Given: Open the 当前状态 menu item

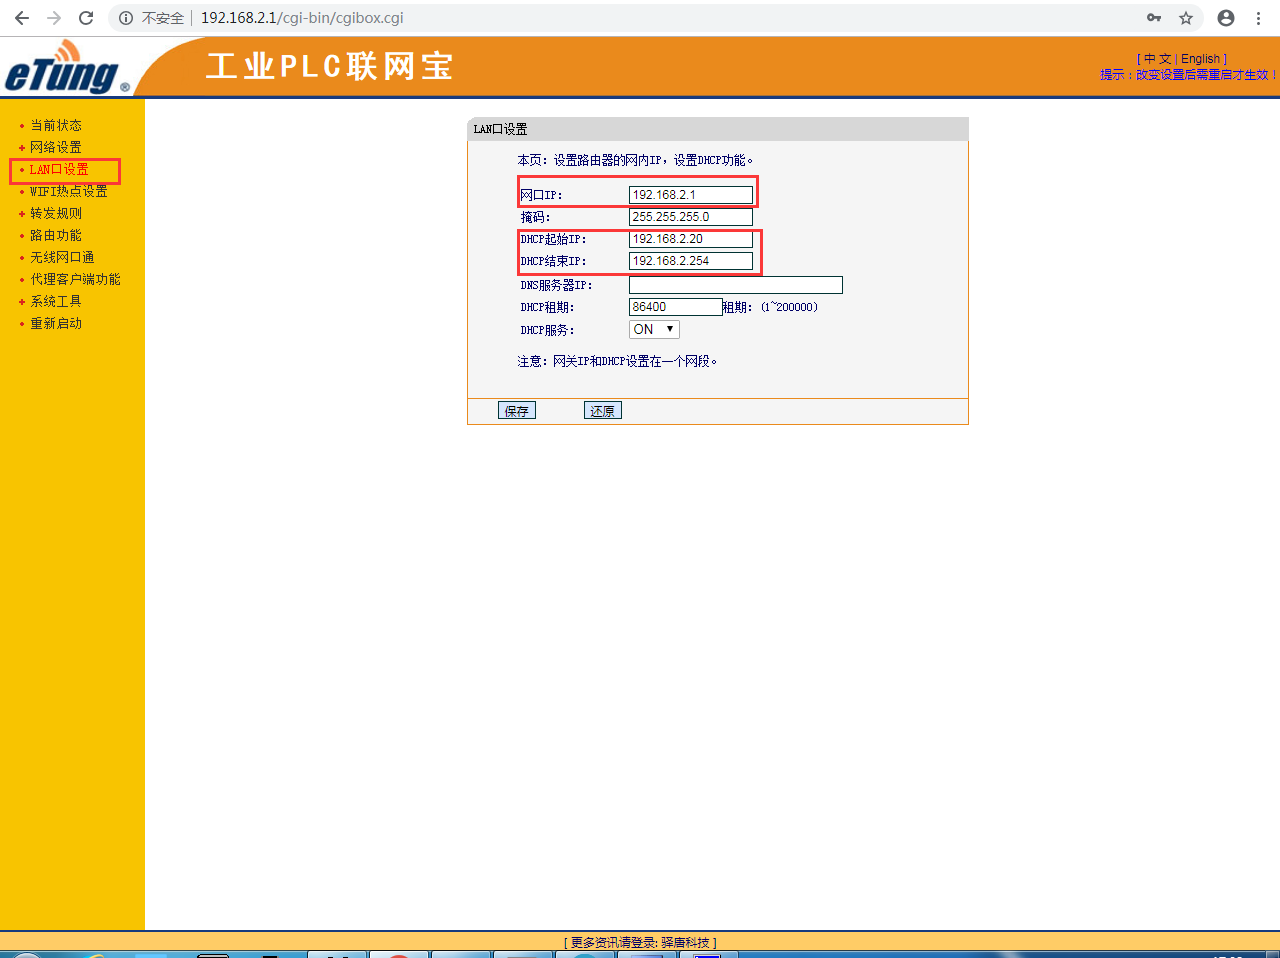Looking at the screenshot, I should coord(56,125).
